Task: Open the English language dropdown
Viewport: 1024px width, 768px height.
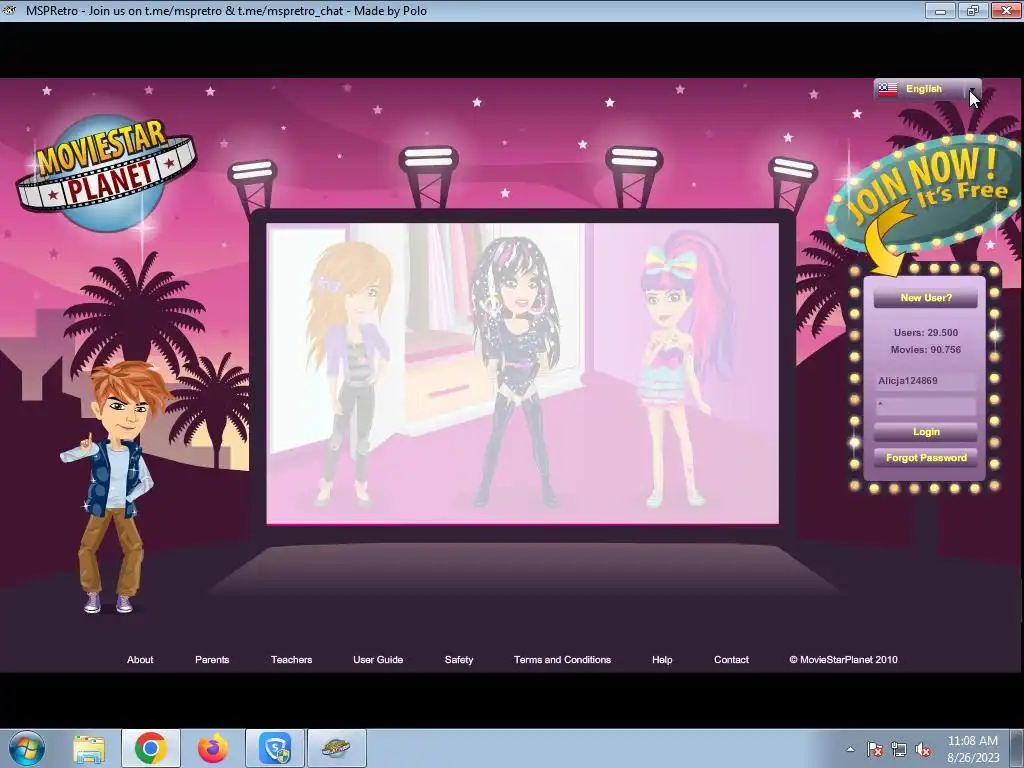Action: [x=927, y=89]
